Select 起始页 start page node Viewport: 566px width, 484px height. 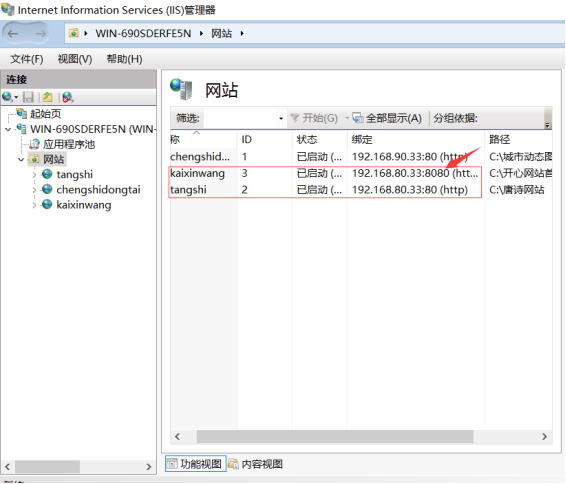click(x=45, y=114)
